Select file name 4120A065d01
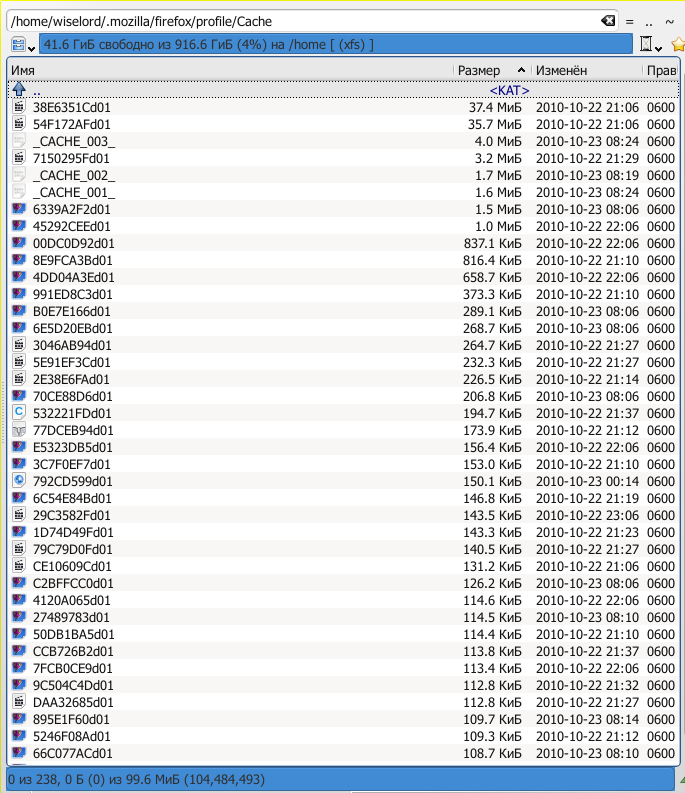The image size is (685, 793). tap(71, 600)
